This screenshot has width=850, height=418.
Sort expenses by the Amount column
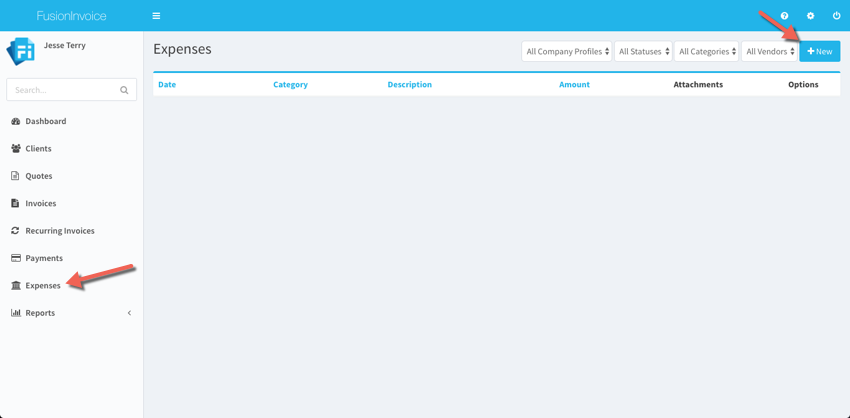click(x=574, y=85)
